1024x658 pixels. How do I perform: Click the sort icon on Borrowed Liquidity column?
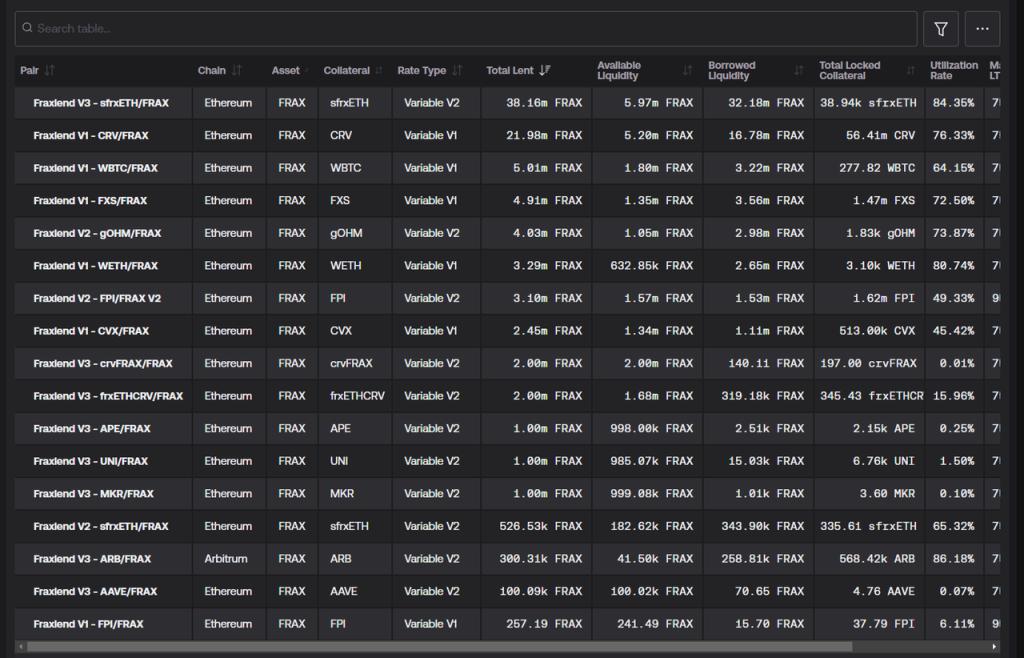[x=798, y=71]
